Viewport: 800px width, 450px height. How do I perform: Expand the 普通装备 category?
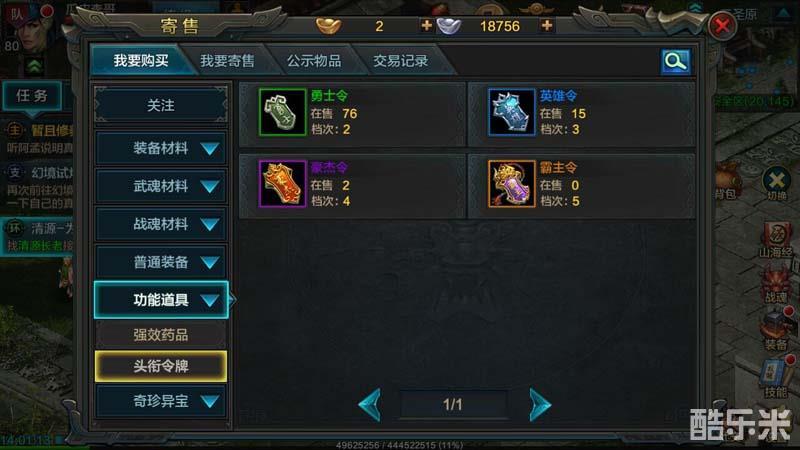tap(161, 262)
